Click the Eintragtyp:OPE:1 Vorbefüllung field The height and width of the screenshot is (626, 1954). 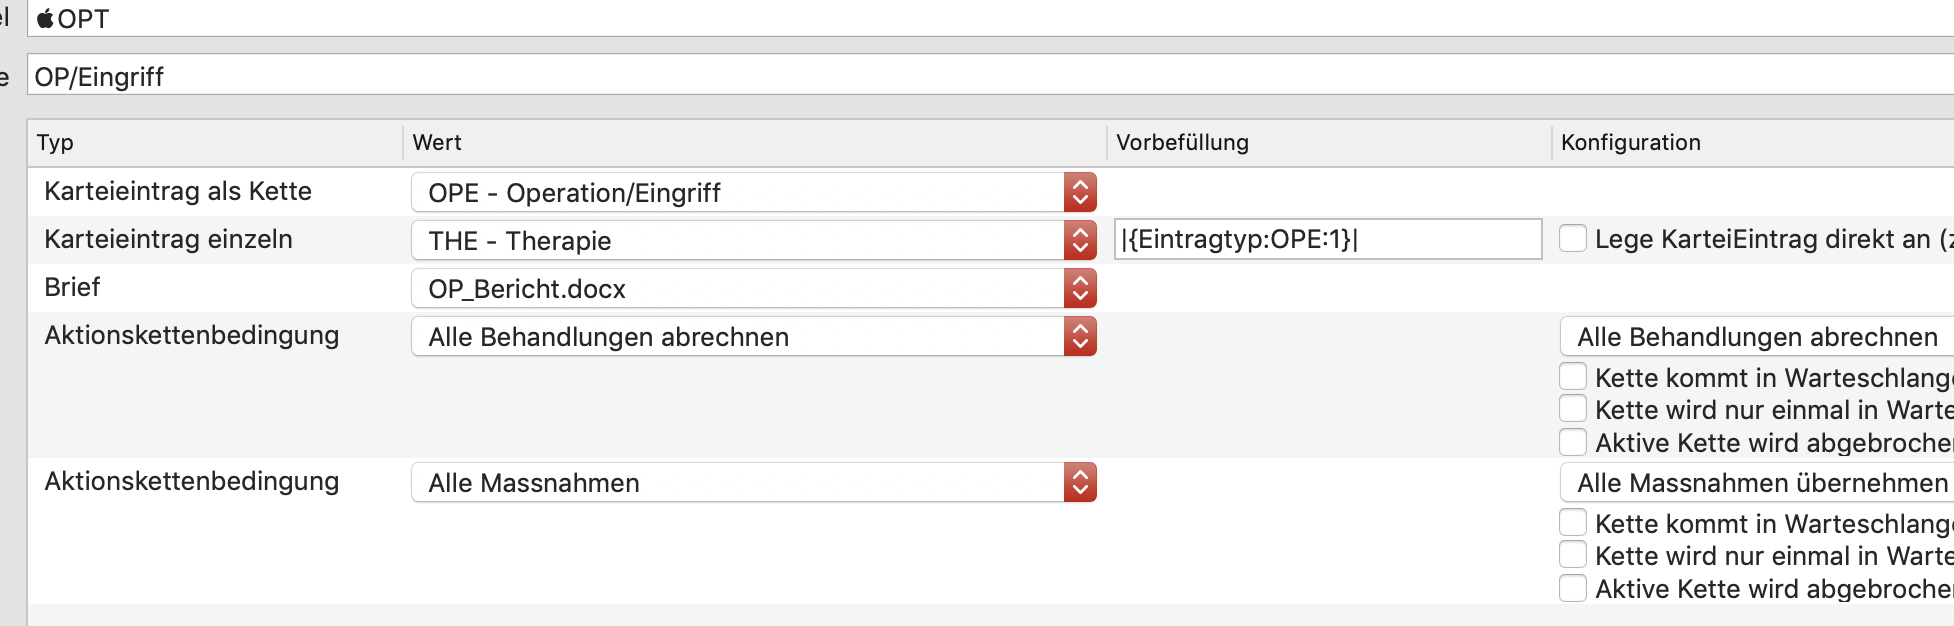(1328, 239)
